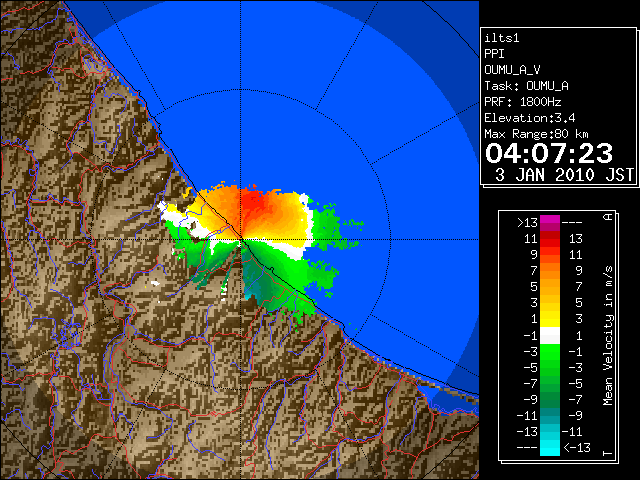This screenshot has height=480, width=640.
Task: Click the bright green -1 to -3 swatch
Action: (x=550, y=351)
